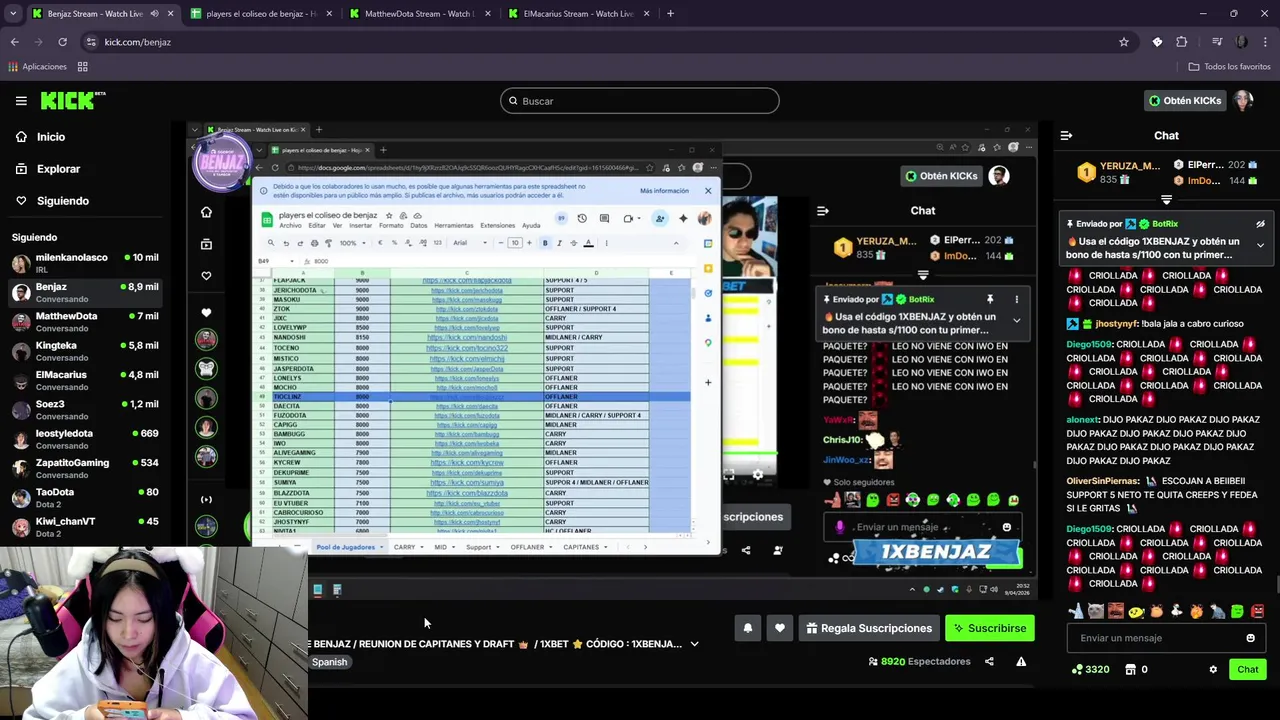Bookmark this page with star
The height and width of the screenshot is (720, 1280).
(x=1123, y=42)
